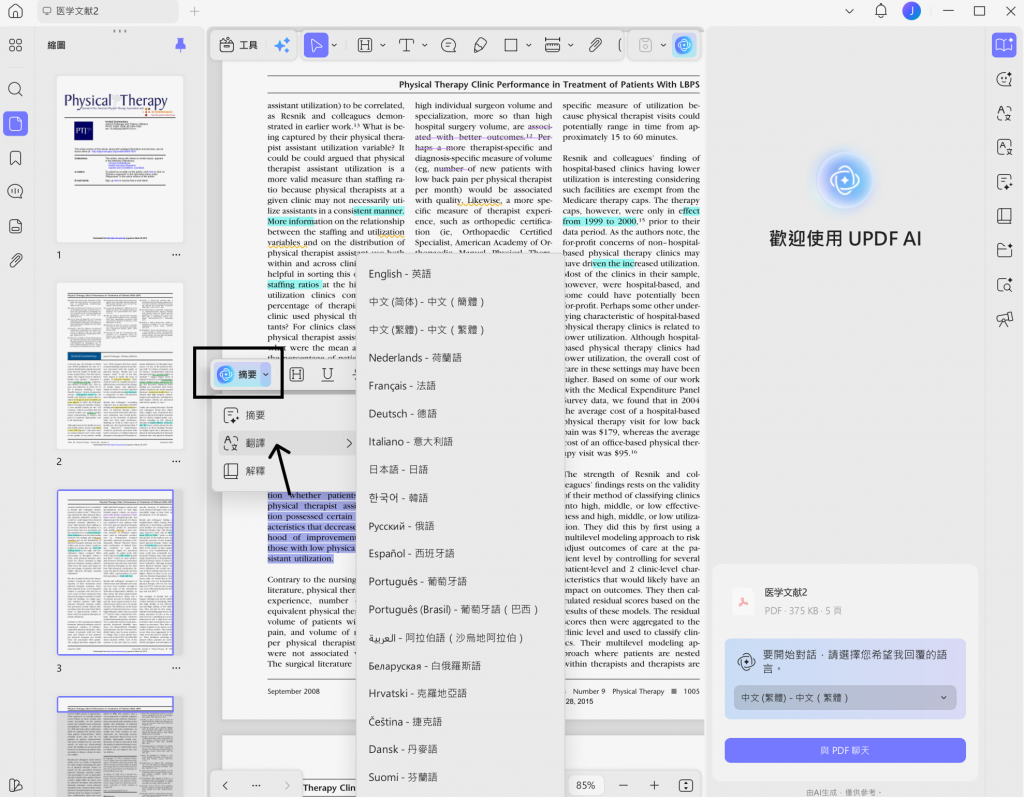
Task: Open page 2 thumbnail
Action: (120, 366)
